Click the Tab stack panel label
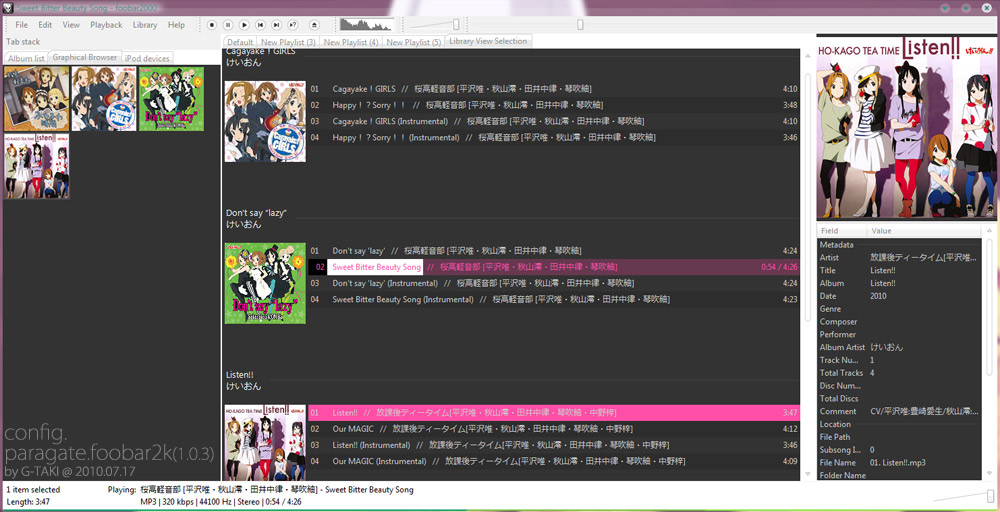 click(x=23, y=41)
